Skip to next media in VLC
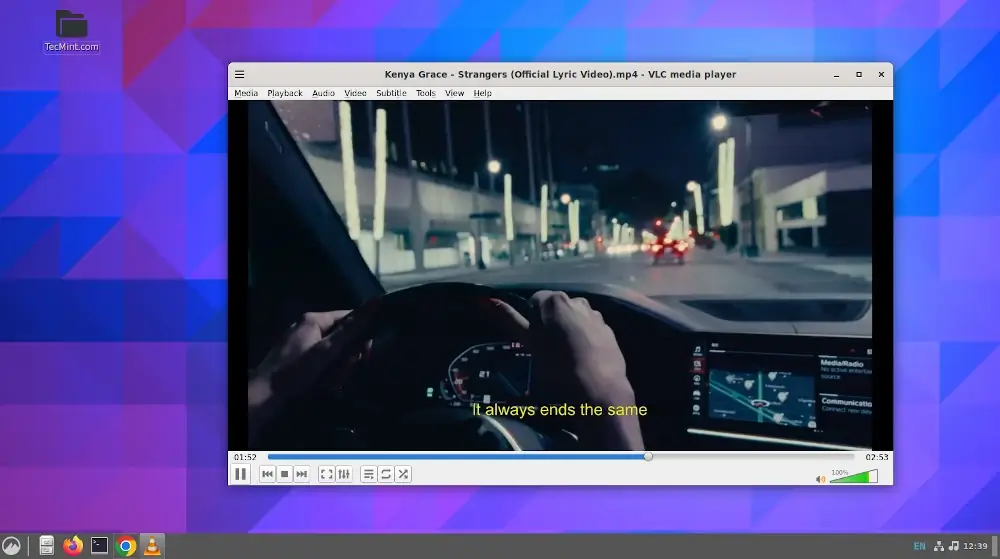 [x=302, y=474]
